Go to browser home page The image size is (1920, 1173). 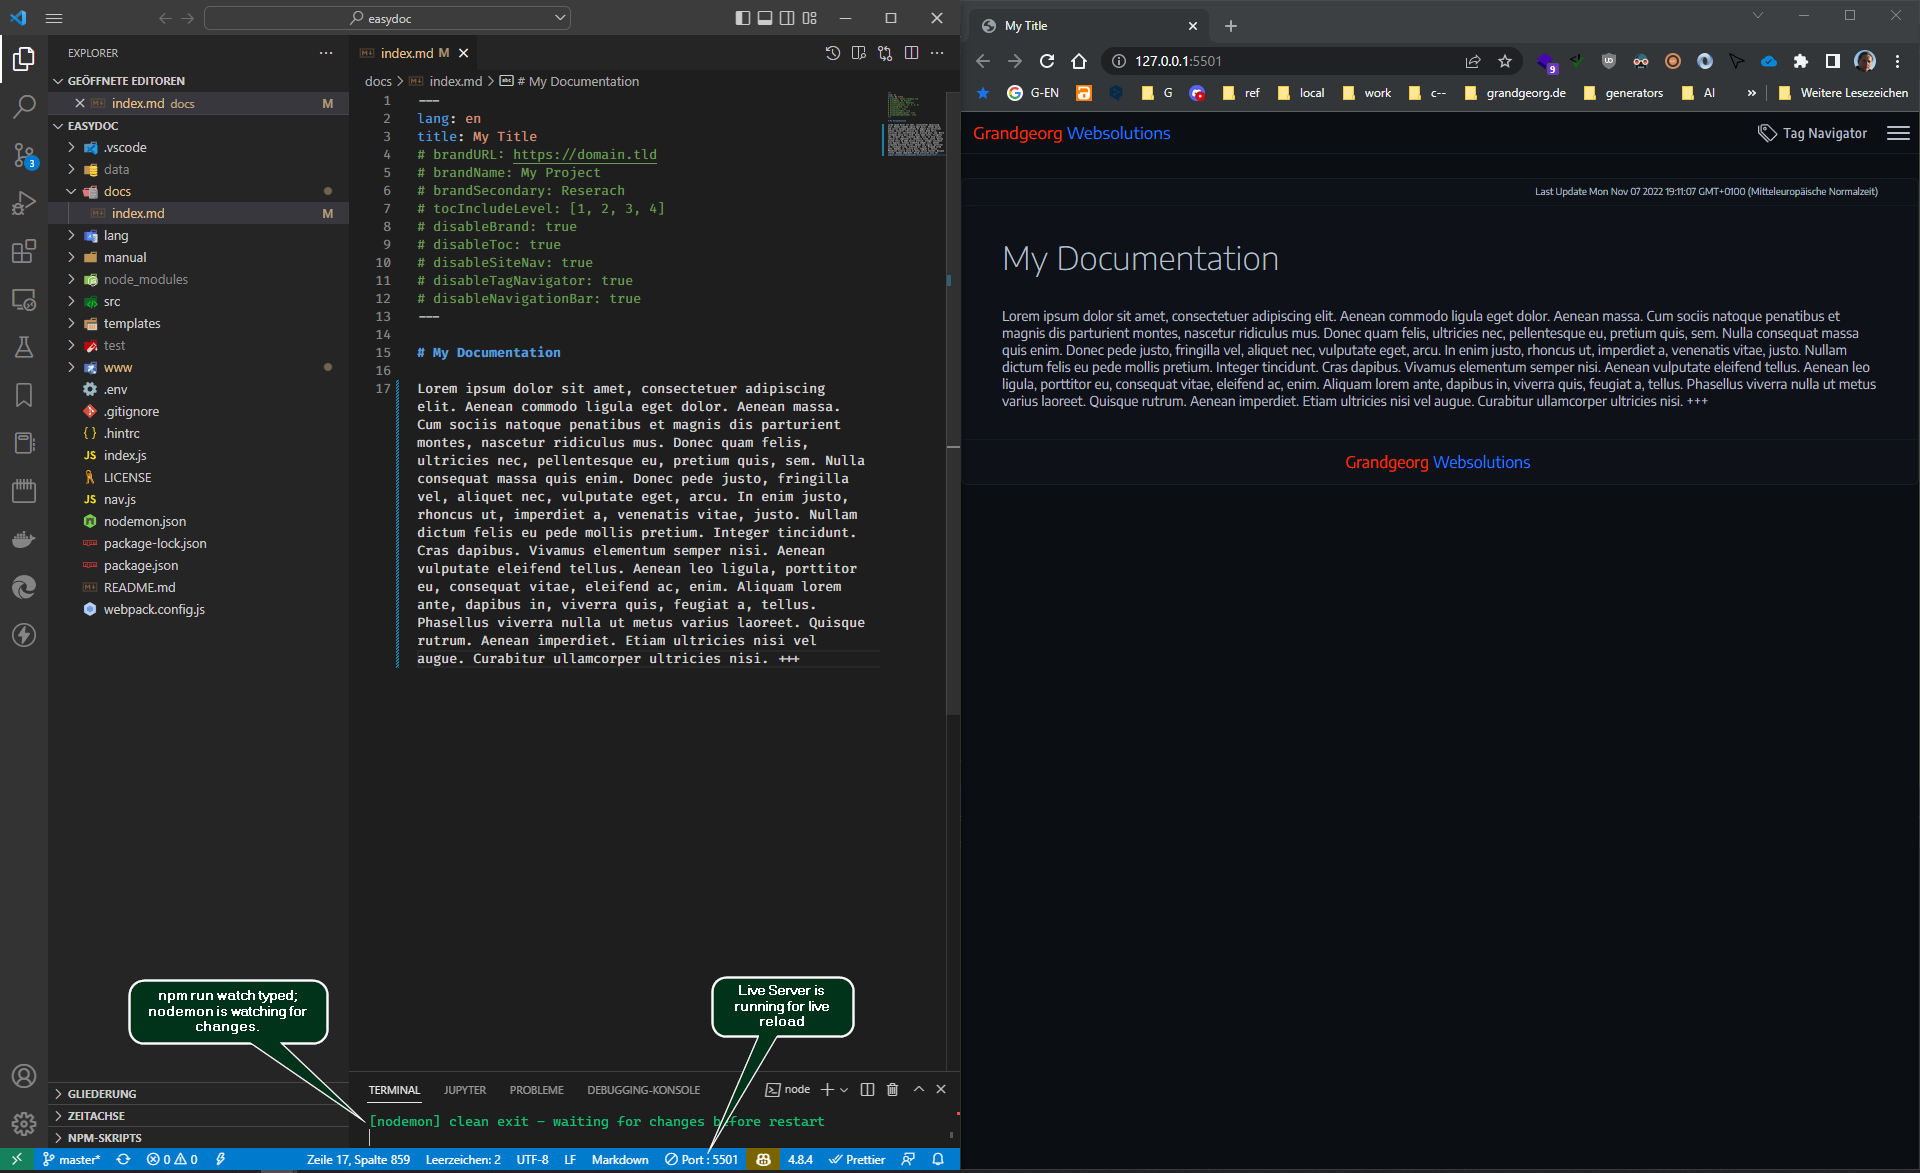(1079, 61)
